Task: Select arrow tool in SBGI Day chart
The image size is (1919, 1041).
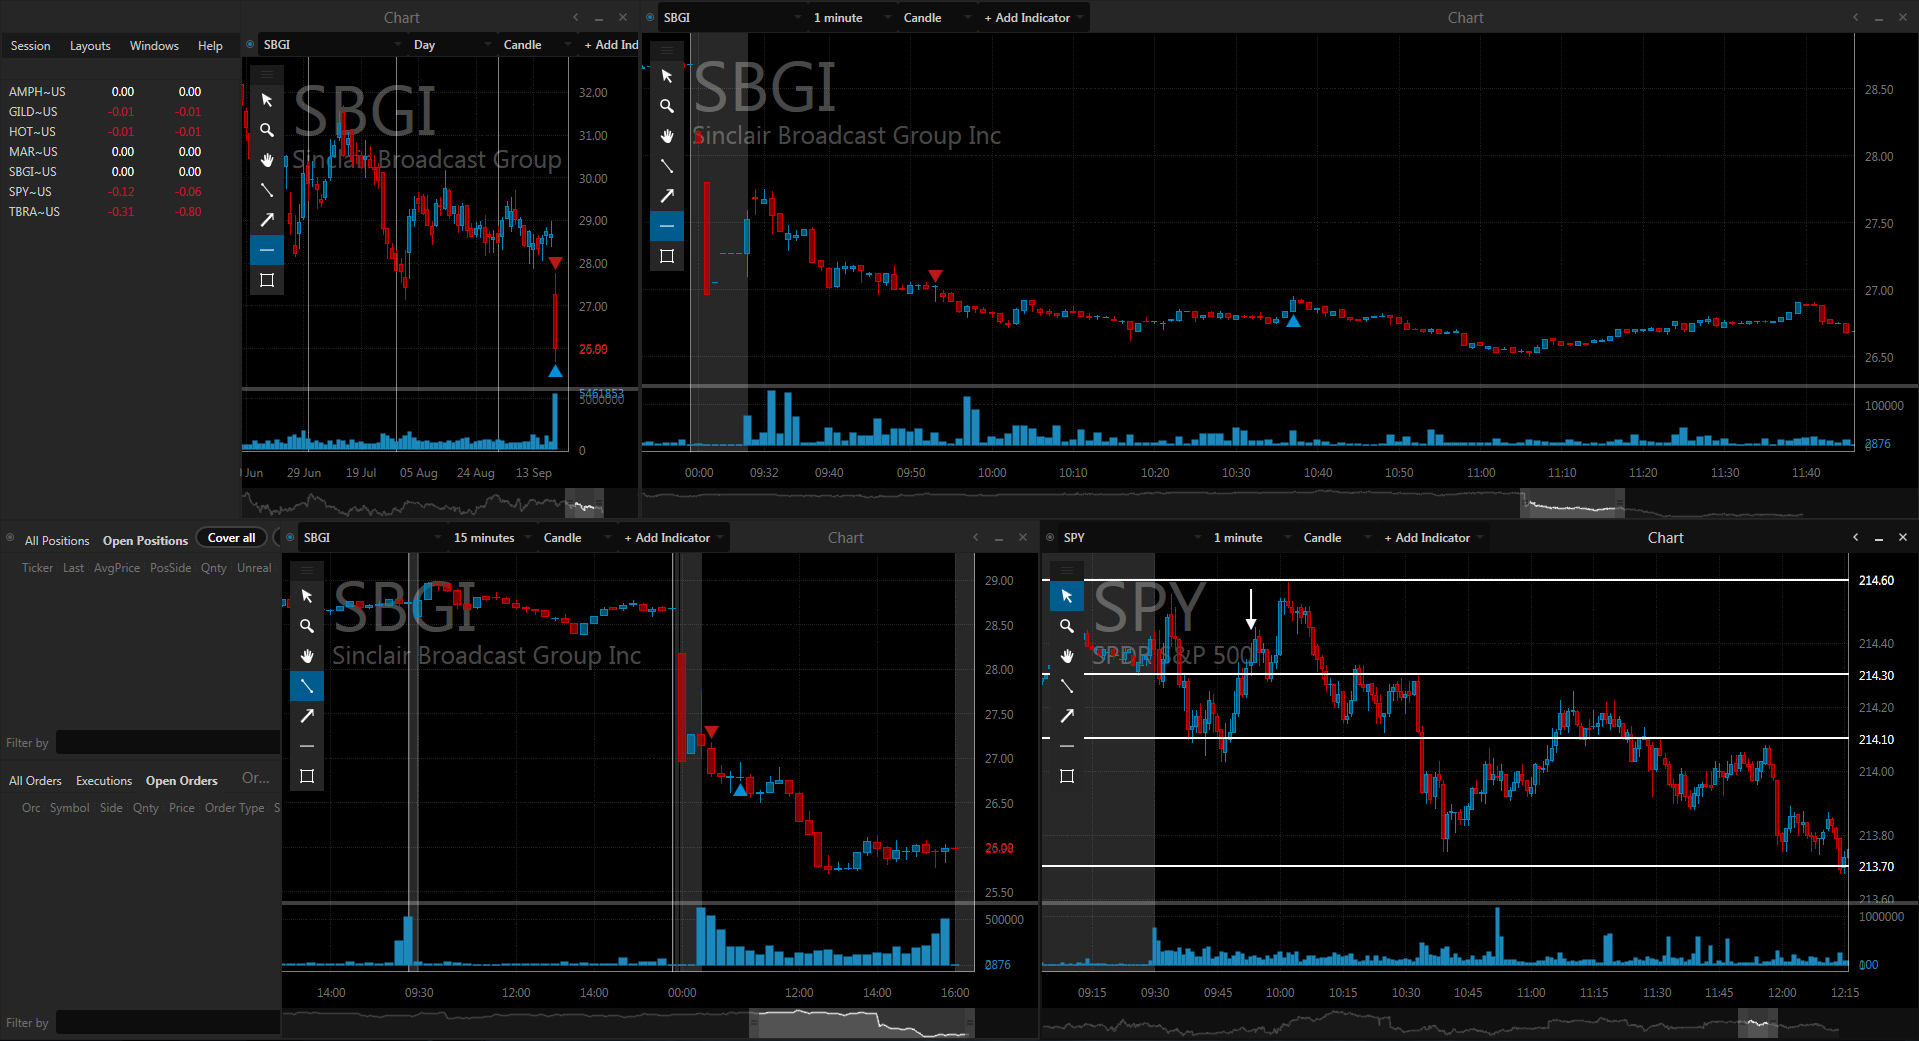Action: click(267, 220)
